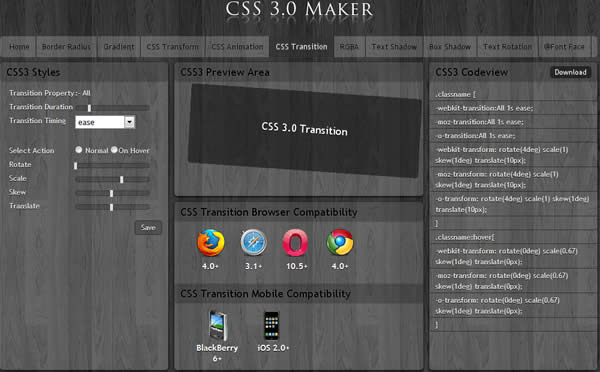Click the Opera 10.5+ icon
The width and height of the screenshot is (600, 372).
(x=295, y=243)
